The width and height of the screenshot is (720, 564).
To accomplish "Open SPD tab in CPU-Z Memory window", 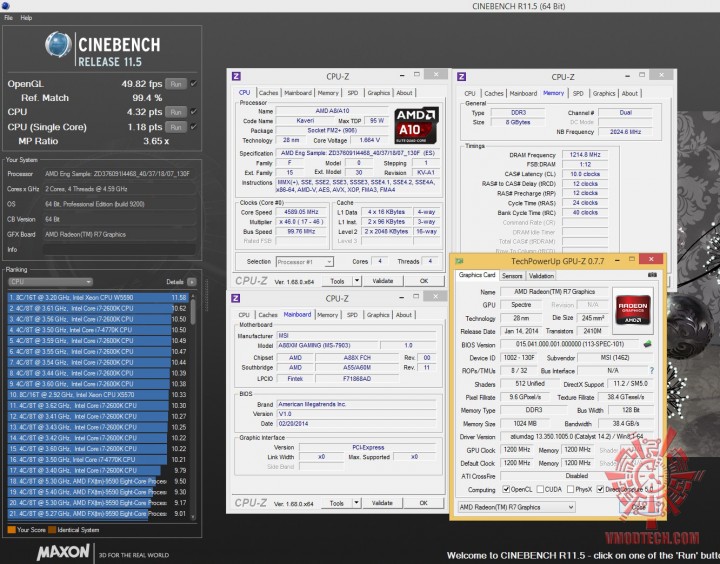I will click(578, 93).
